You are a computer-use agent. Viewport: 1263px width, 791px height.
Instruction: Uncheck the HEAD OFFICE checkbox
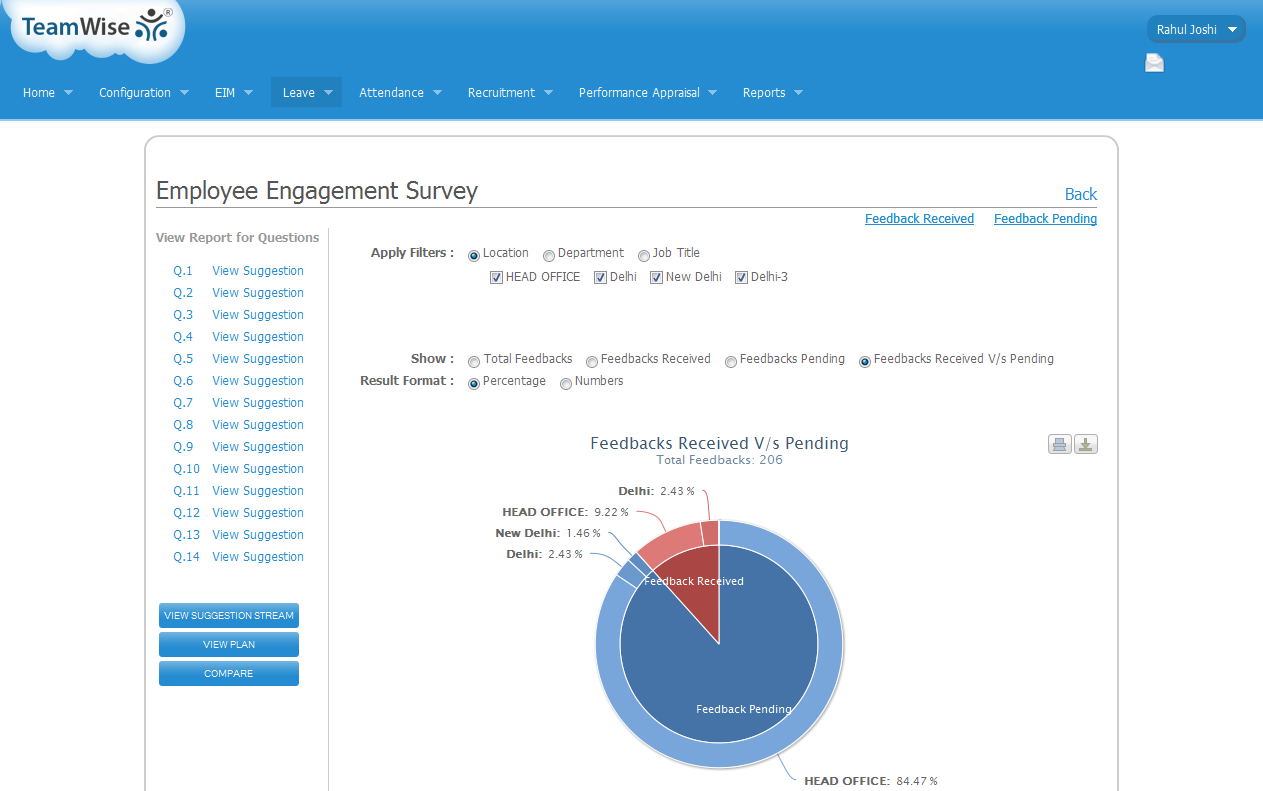coord(496,278)
